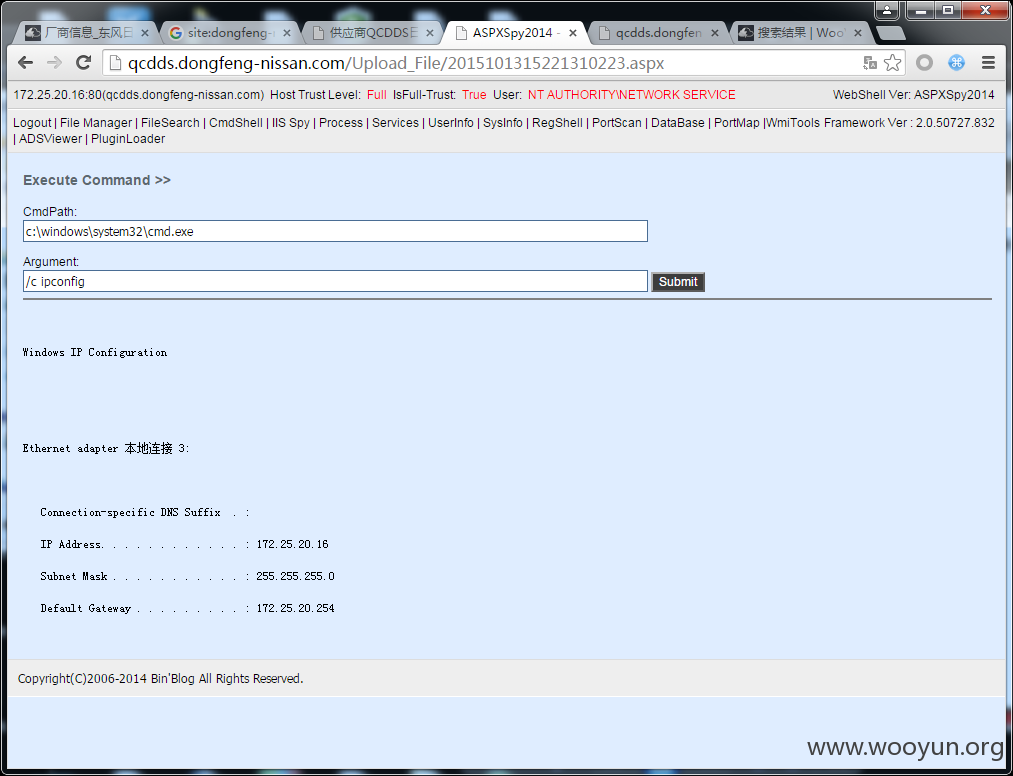1013x776 pixels.
Task: Click the Windows IP Configuration text
Action: point(95,352)
